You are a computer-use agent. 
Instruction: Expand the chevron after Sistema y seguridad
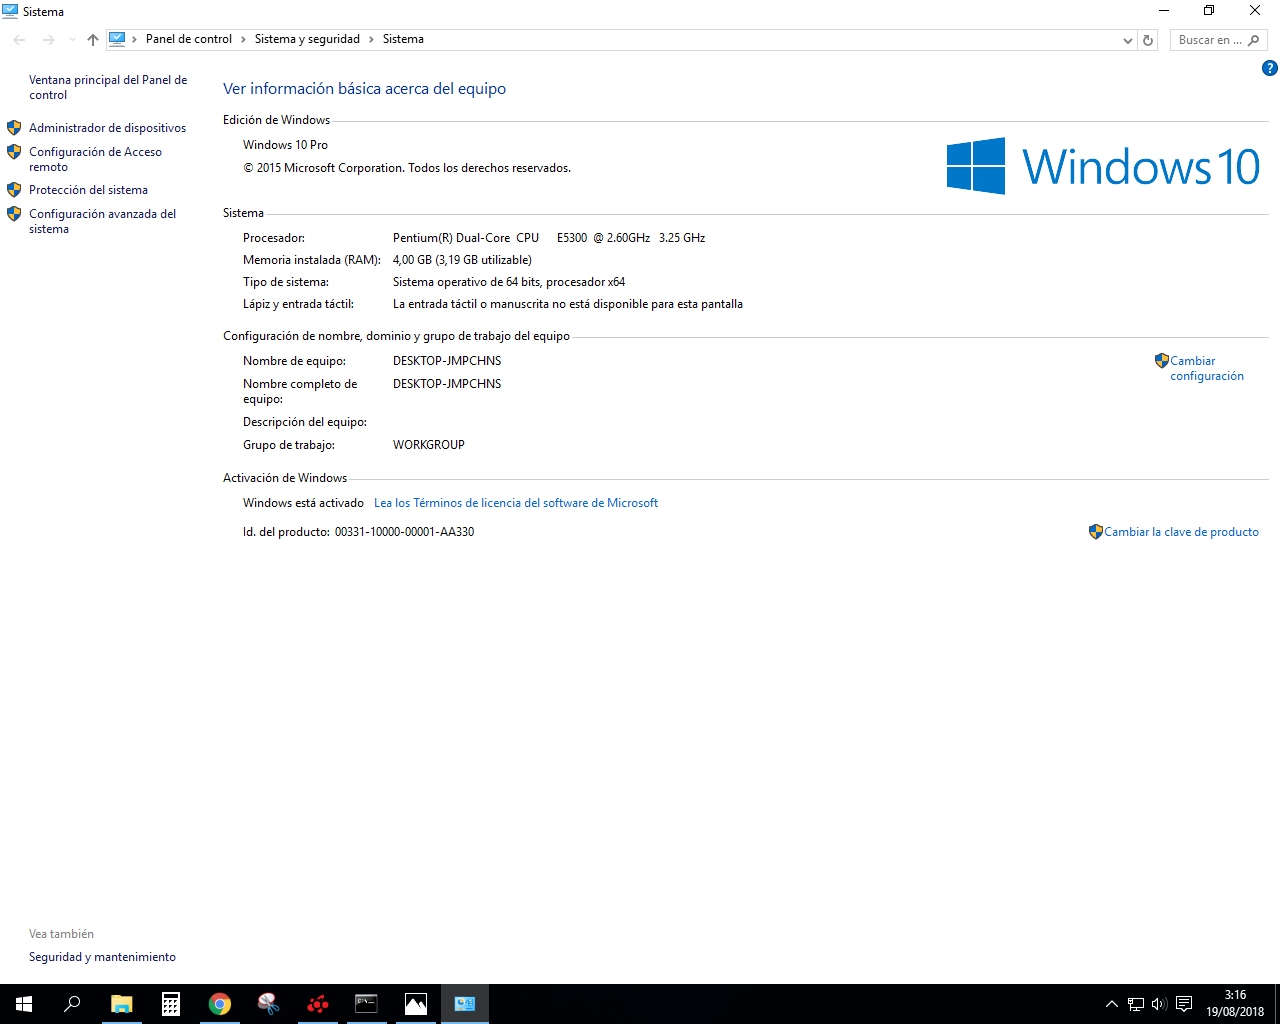[371, 40]
